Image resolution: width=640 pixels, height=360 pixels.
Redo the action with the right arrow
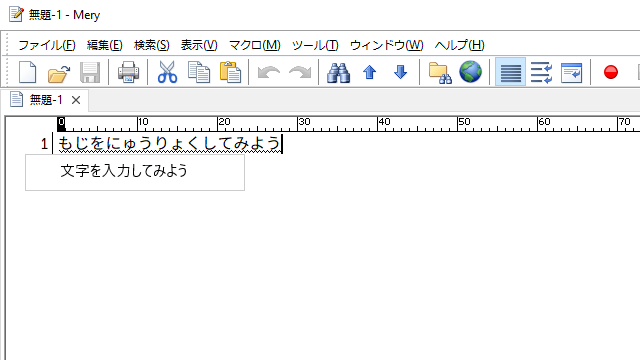[x=300, y=73]
